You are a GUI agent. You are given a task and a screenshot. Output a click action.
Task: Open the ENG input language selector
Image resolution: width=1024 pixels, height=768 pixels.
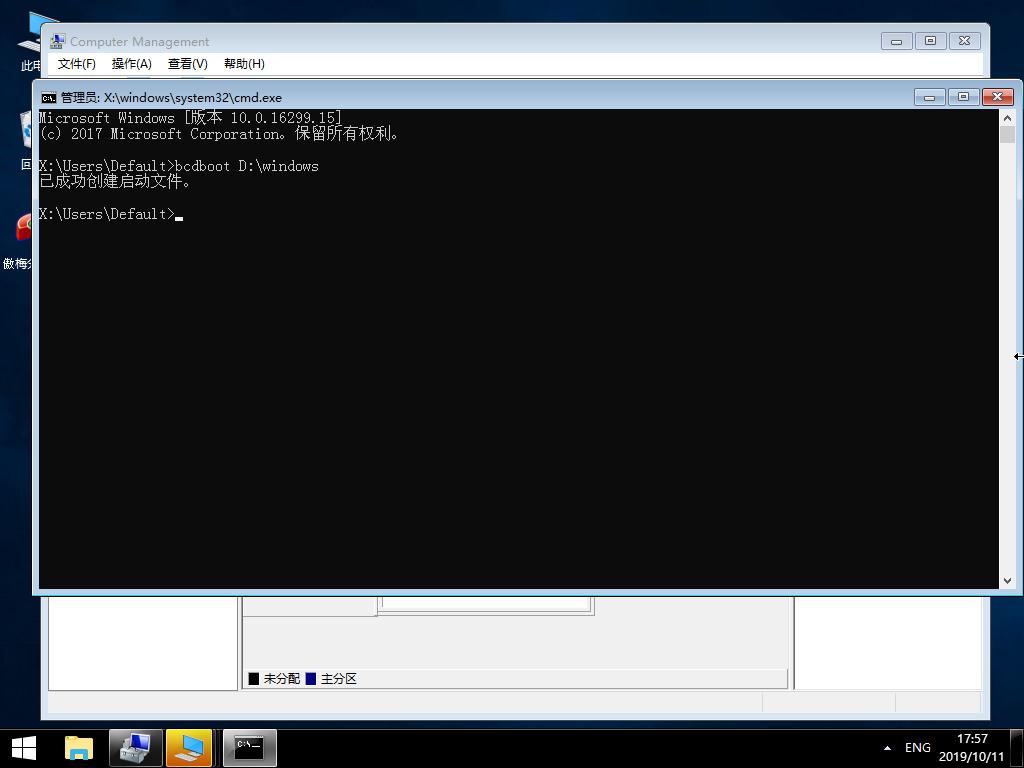917,748
